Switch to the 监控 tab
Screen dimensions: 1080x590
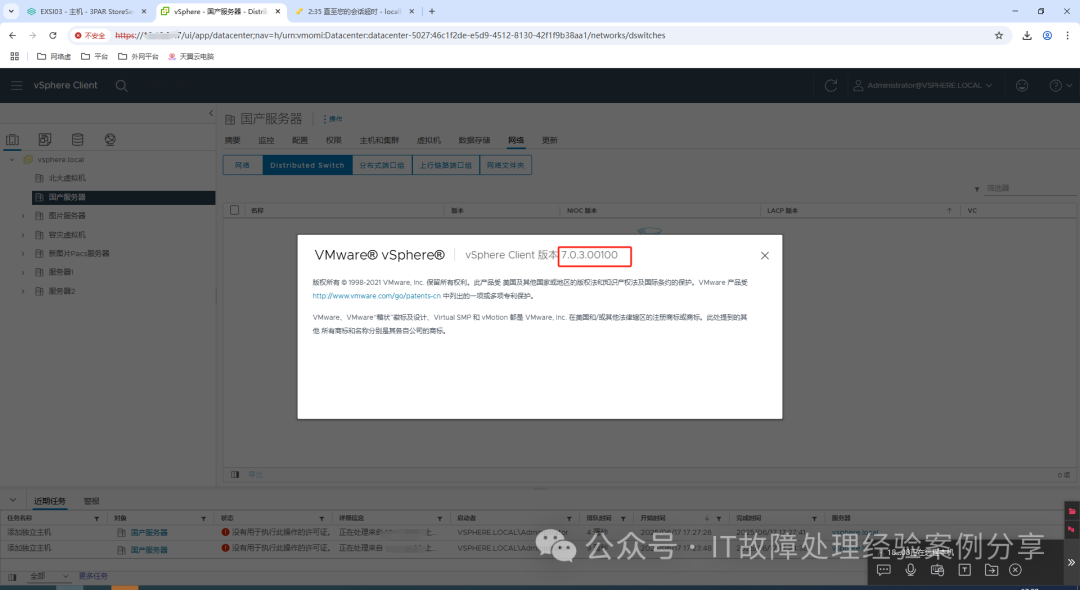(x=266, y=140)
